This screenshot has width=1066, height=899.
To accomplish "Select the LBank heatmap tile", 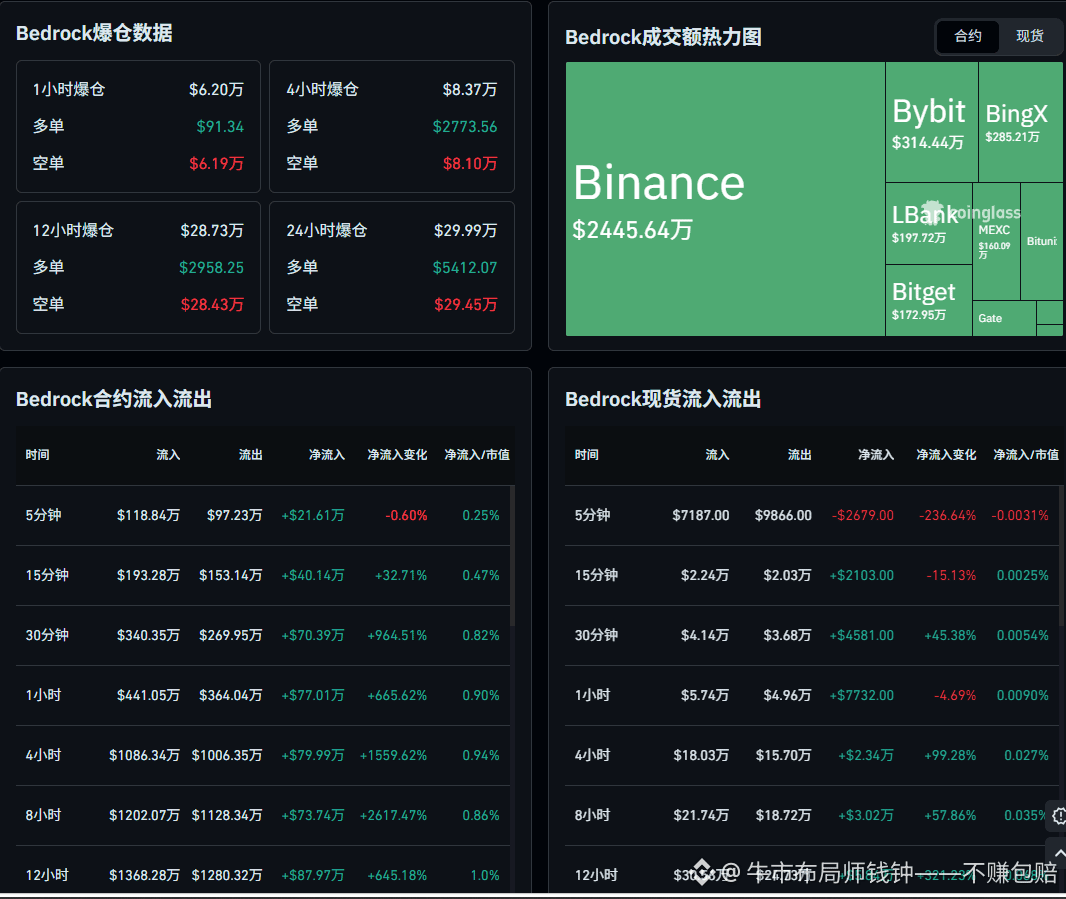I will (929, 224).
